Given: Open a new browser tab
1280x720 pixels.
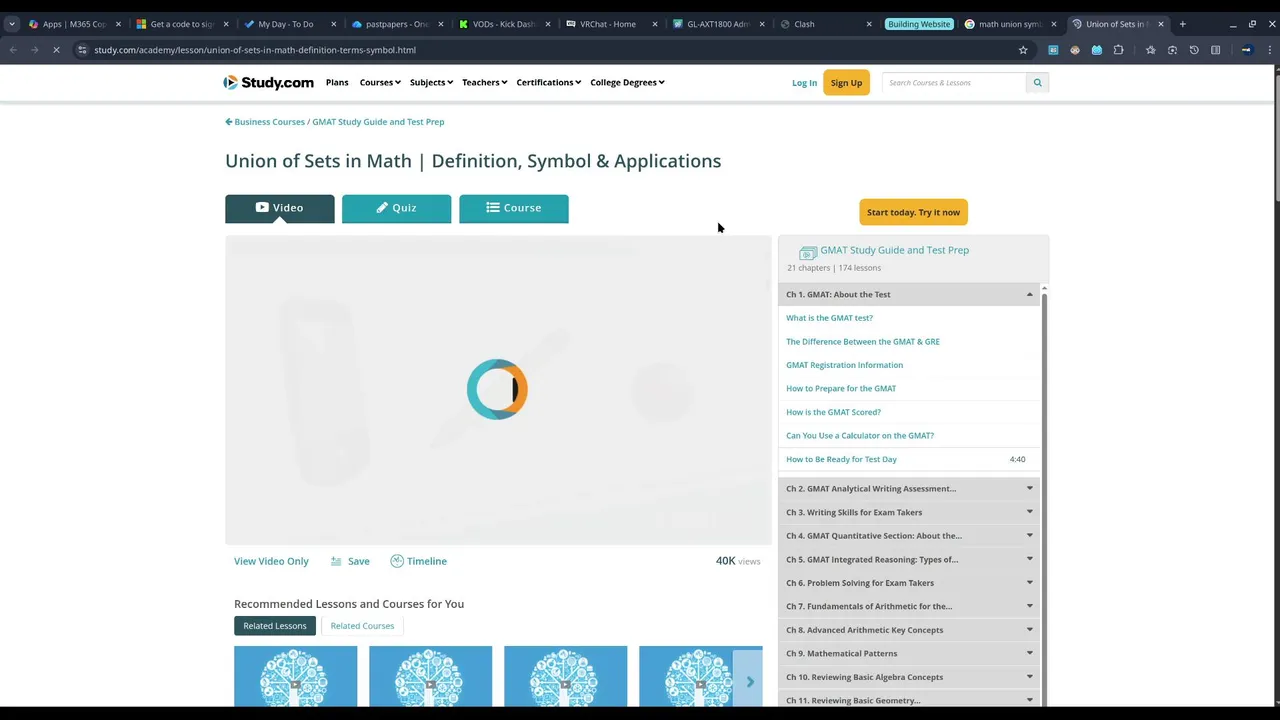Looking at the screenshot, I should (x=1182, y=24).
